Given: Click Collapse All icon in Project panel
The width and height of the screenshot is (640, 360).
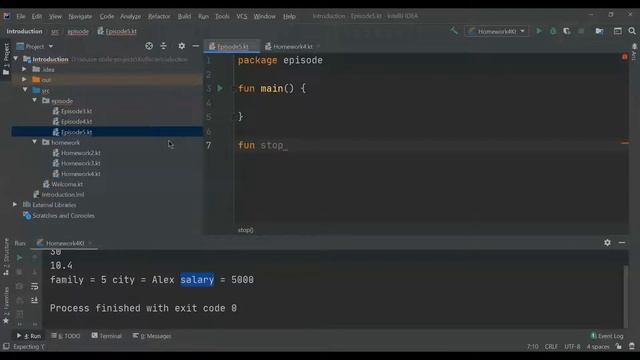Looking at the screenshot, I should tap(164, 46).
